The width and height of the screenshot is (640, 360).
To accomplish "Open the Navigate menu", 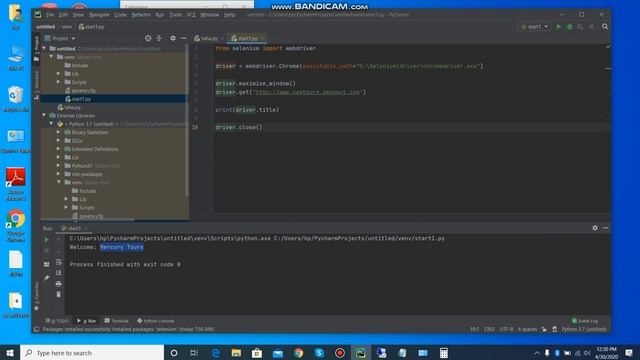I will [99, 15].
